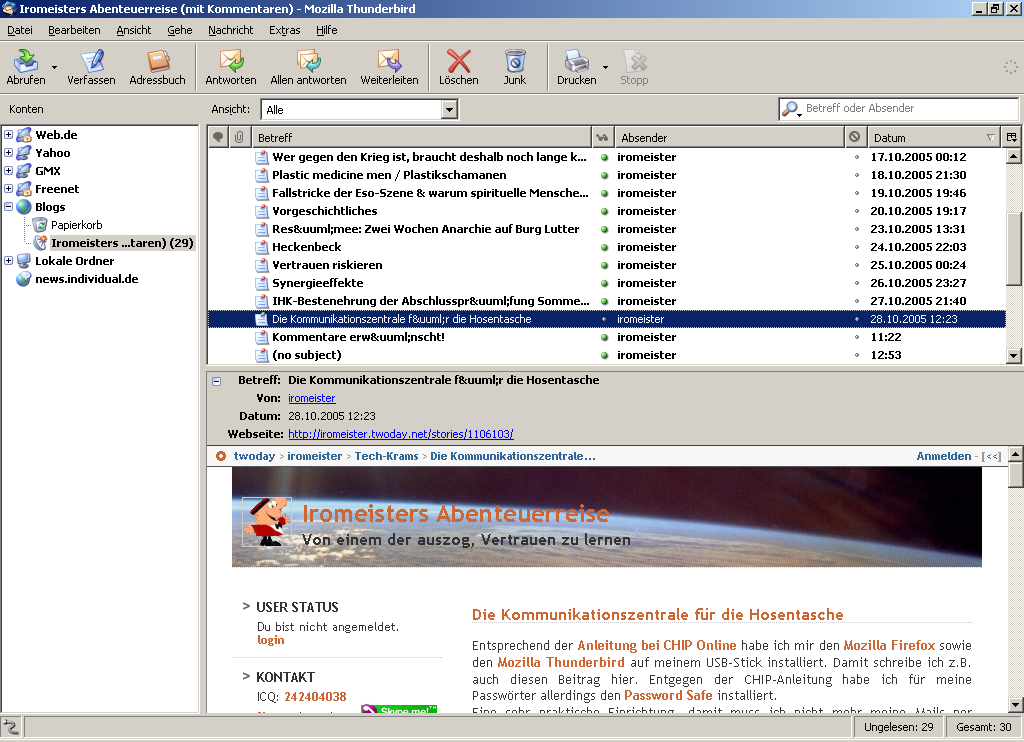The height and width of the screenshot is (742, 1024).
Task: Open the Datei menu
Action: pyautogui.click(x=20, y=30)
